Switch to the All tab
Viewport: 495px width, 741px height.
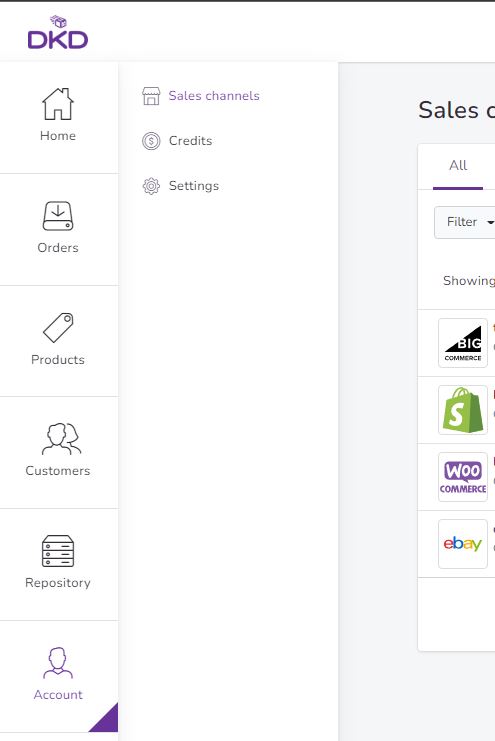click(x=458, y=165)
